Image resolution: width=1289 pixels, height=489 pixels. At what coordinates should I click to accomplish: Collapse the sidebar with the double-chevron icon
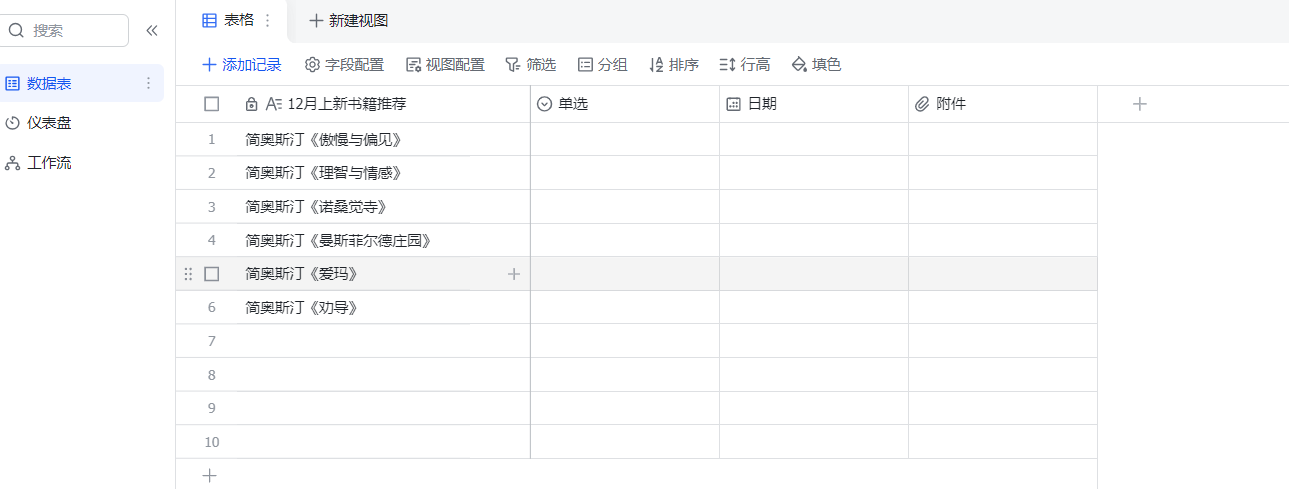click(x=152, y=30)
